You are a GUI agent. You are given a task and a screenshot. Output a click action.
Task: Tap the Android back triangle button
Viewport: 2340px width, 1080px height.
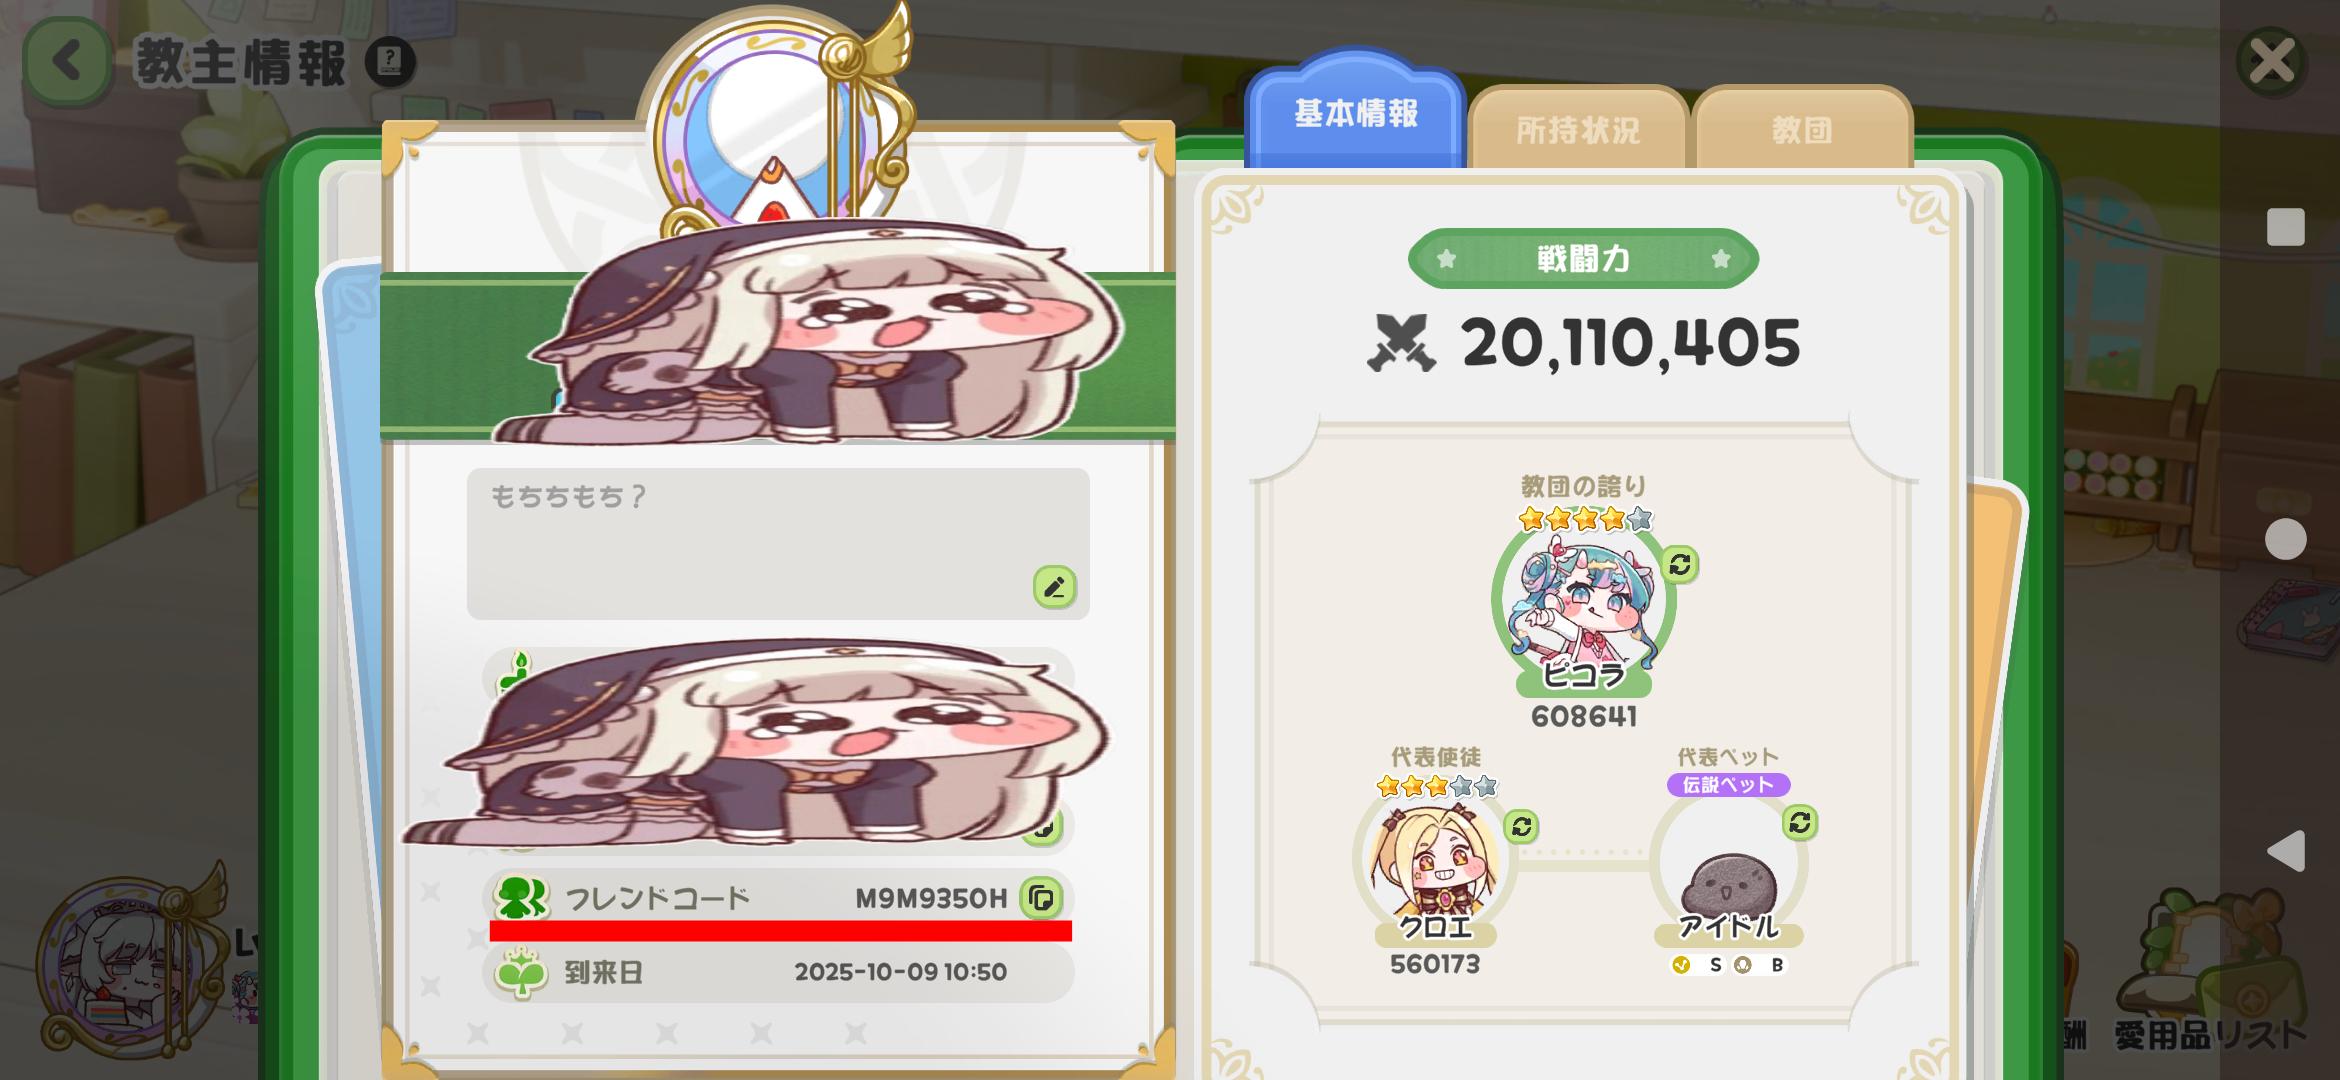(2285, 851)
